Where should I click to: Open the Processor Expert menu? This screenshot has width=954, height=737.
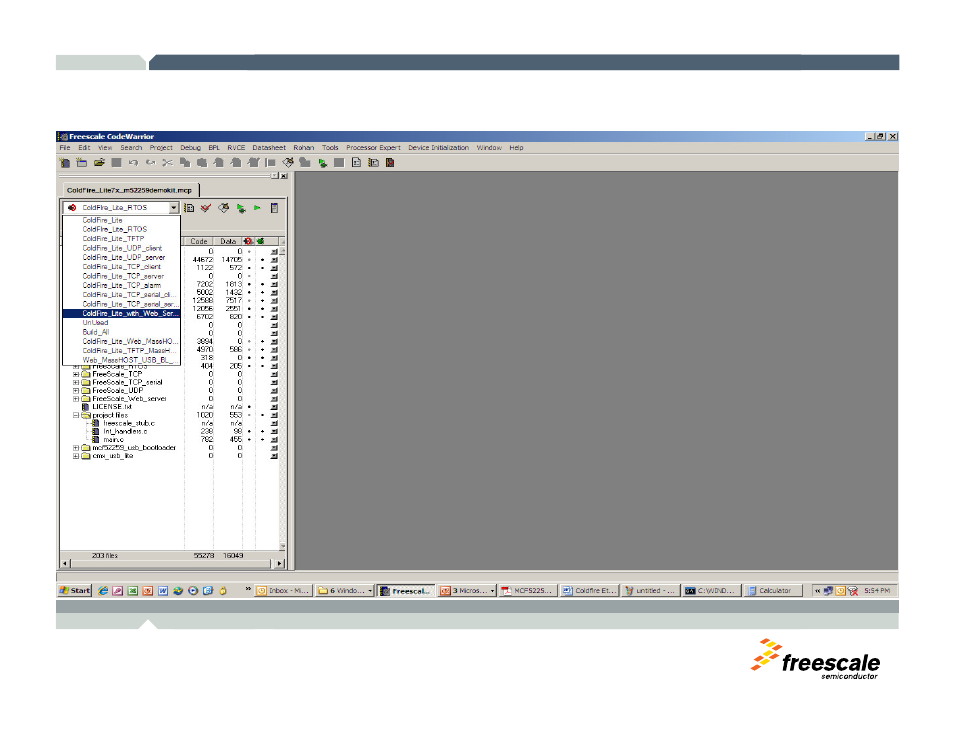tap(373, 148)
